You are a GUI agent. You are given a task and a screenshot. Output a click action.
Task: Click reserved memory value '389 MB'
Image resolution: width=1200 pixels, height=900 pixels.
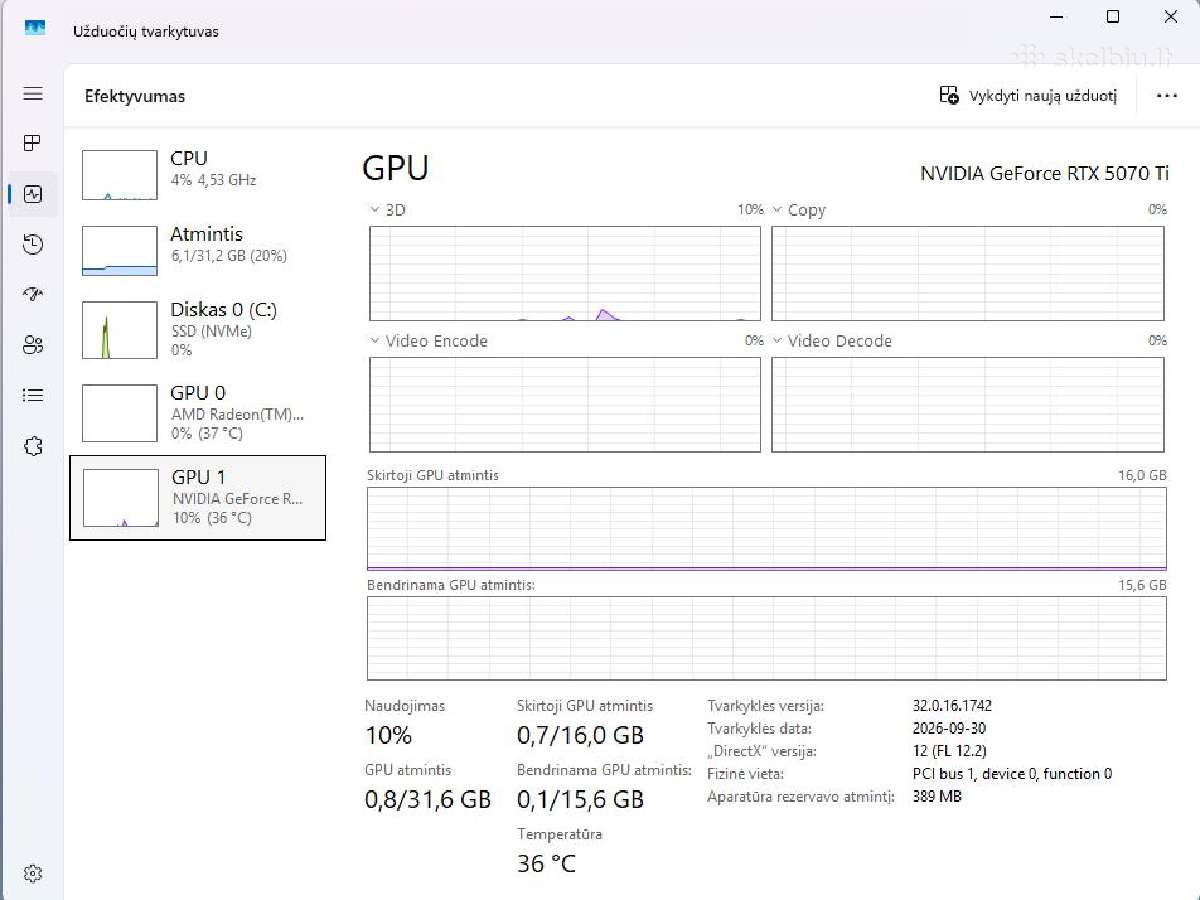(x=937, y=797)
